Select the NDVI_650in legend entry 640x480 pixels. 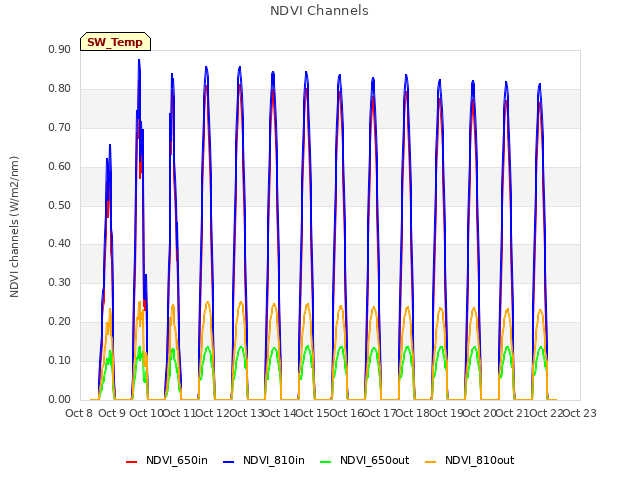pos(167,460)
